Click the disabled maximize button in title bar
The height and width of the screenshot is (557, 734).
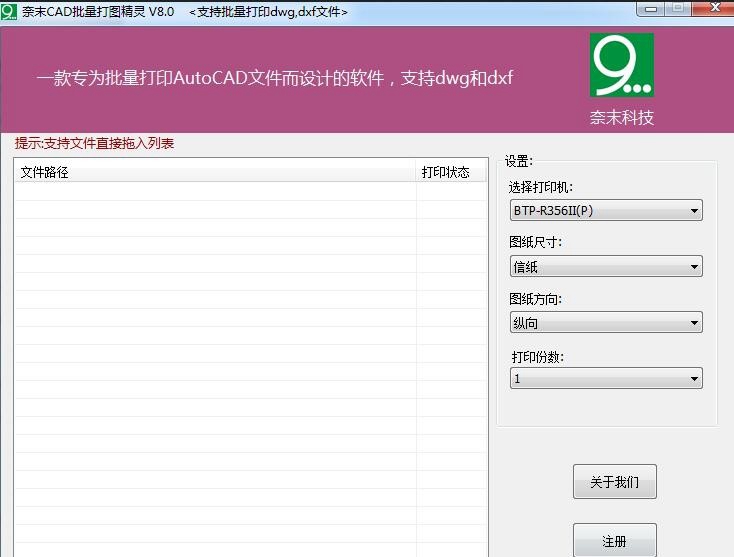pos(678,9)
